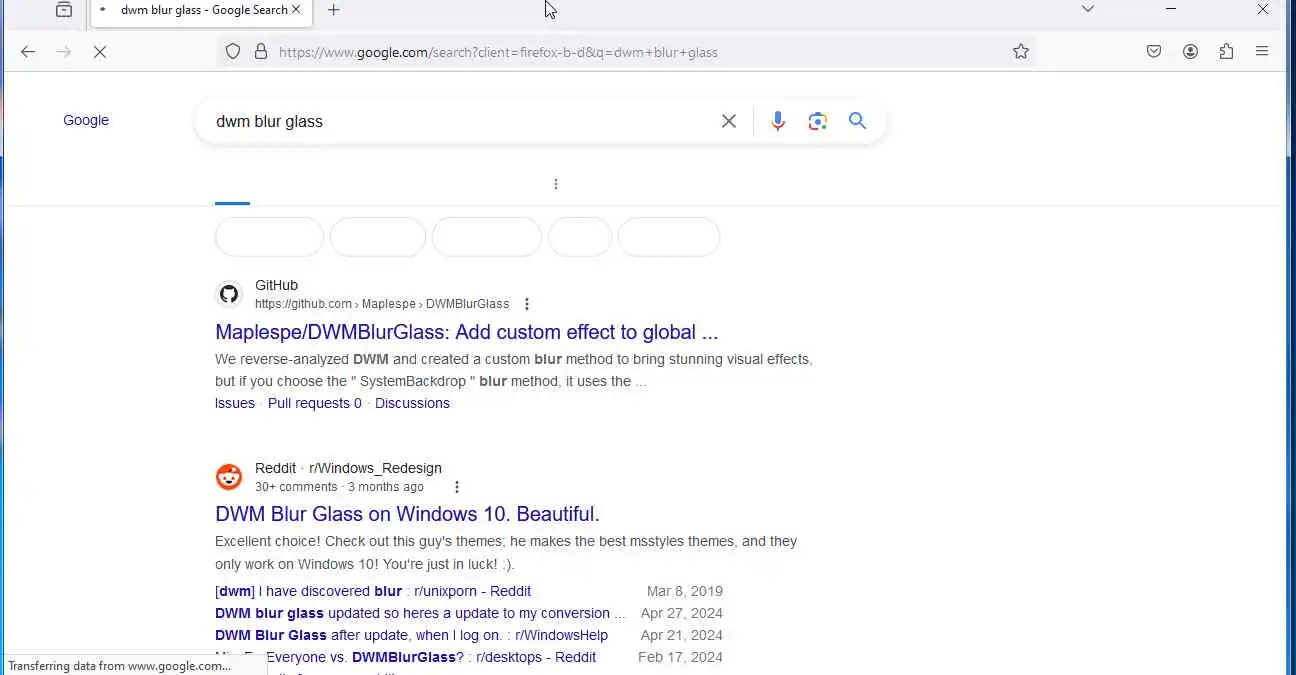Click the Apr 21, 2024 date
The width and height of the screenshot is (1296, 675).
tap(682, 635)
